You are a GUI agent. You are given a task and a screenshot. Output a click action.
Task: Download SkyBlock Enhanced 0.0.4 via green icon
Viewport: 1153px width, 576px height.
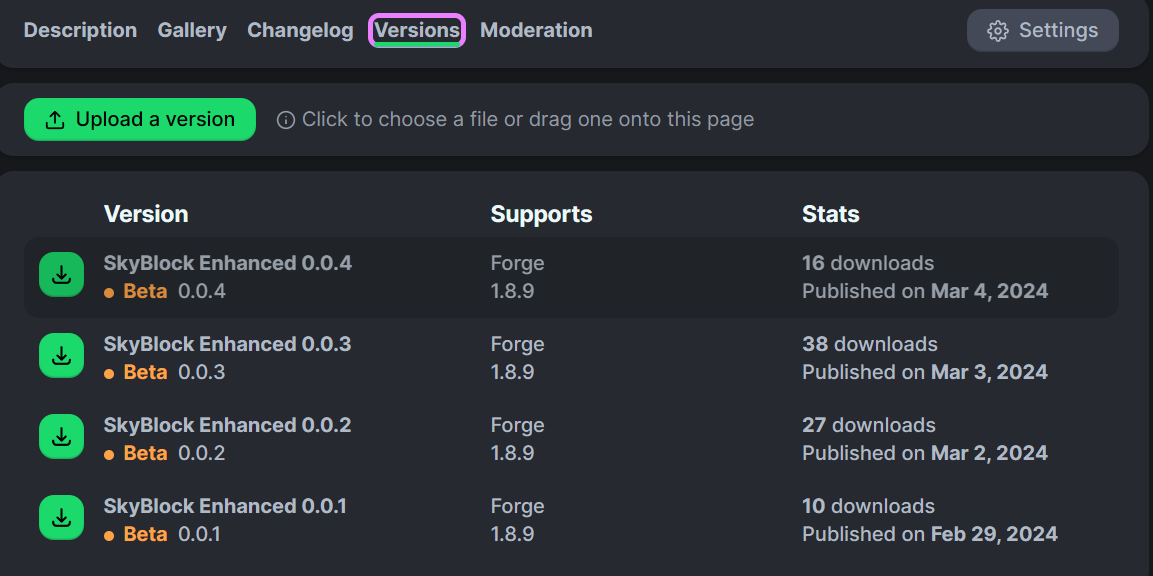62,274
